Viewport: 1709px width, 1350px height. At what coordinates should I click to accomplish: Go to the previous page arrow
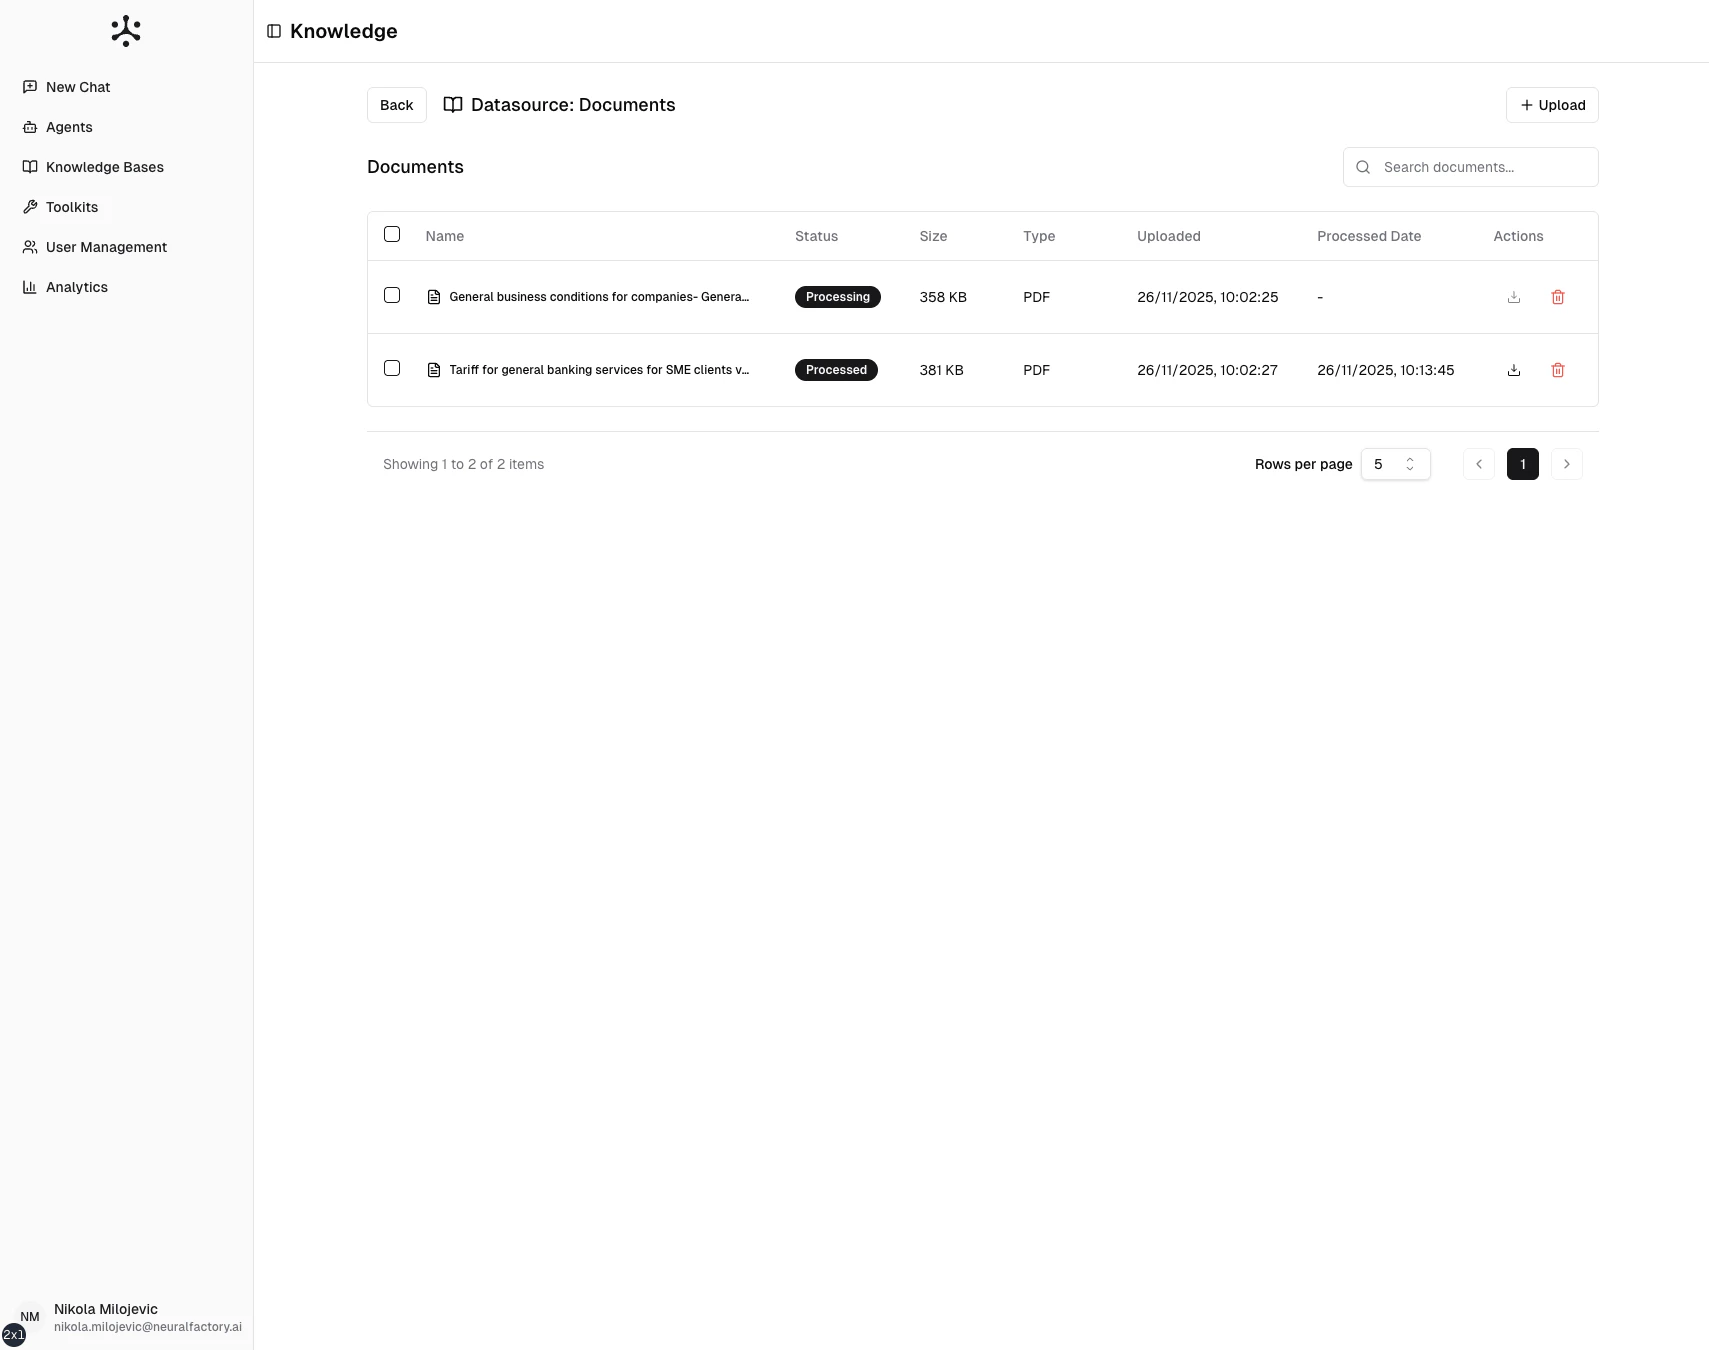tap(1479, 464)
